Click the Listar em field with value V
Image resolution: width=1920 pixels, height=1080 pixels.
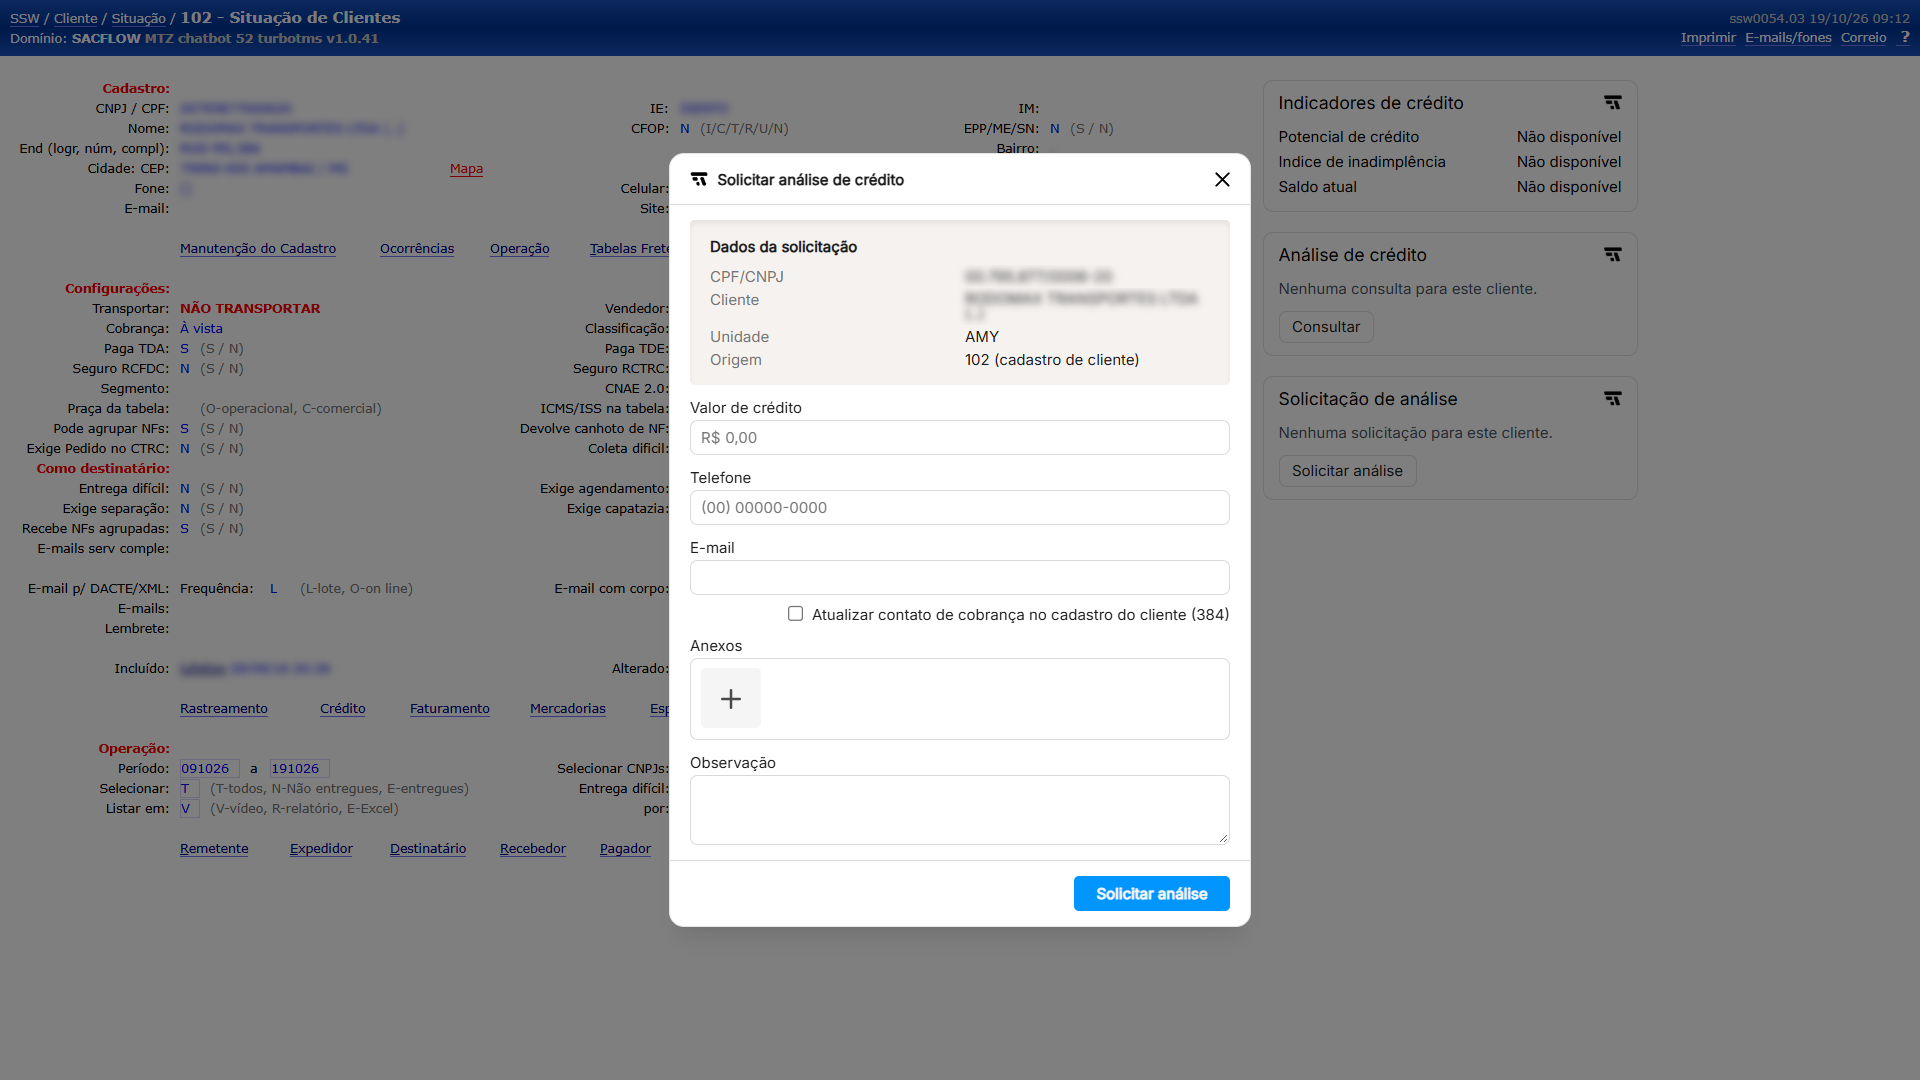[x=189, y=809]
